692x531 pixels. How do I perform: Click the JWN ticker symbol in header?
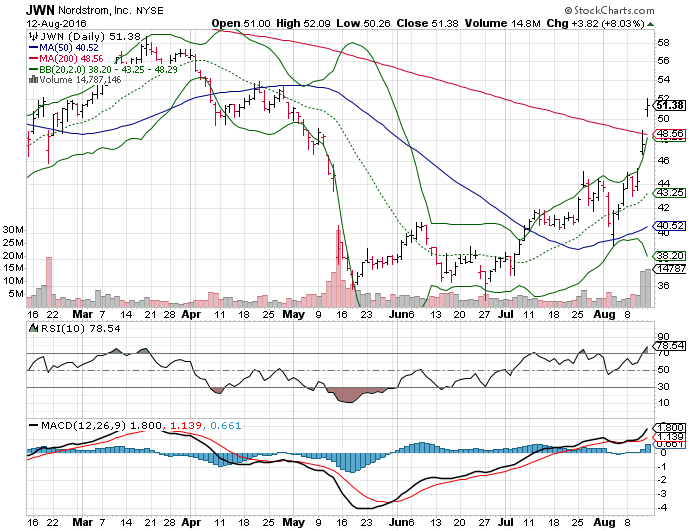click(x=40, y=10)
